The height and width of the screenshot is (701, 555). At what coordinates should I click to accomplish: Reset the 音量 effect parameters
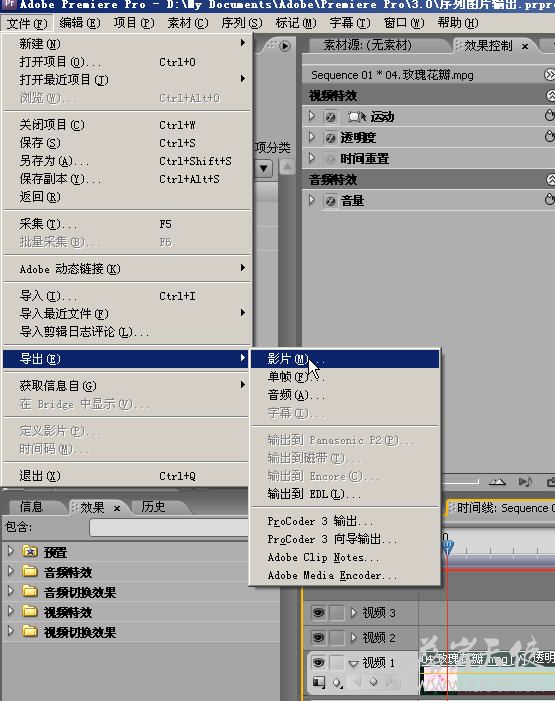pos(550,199)
